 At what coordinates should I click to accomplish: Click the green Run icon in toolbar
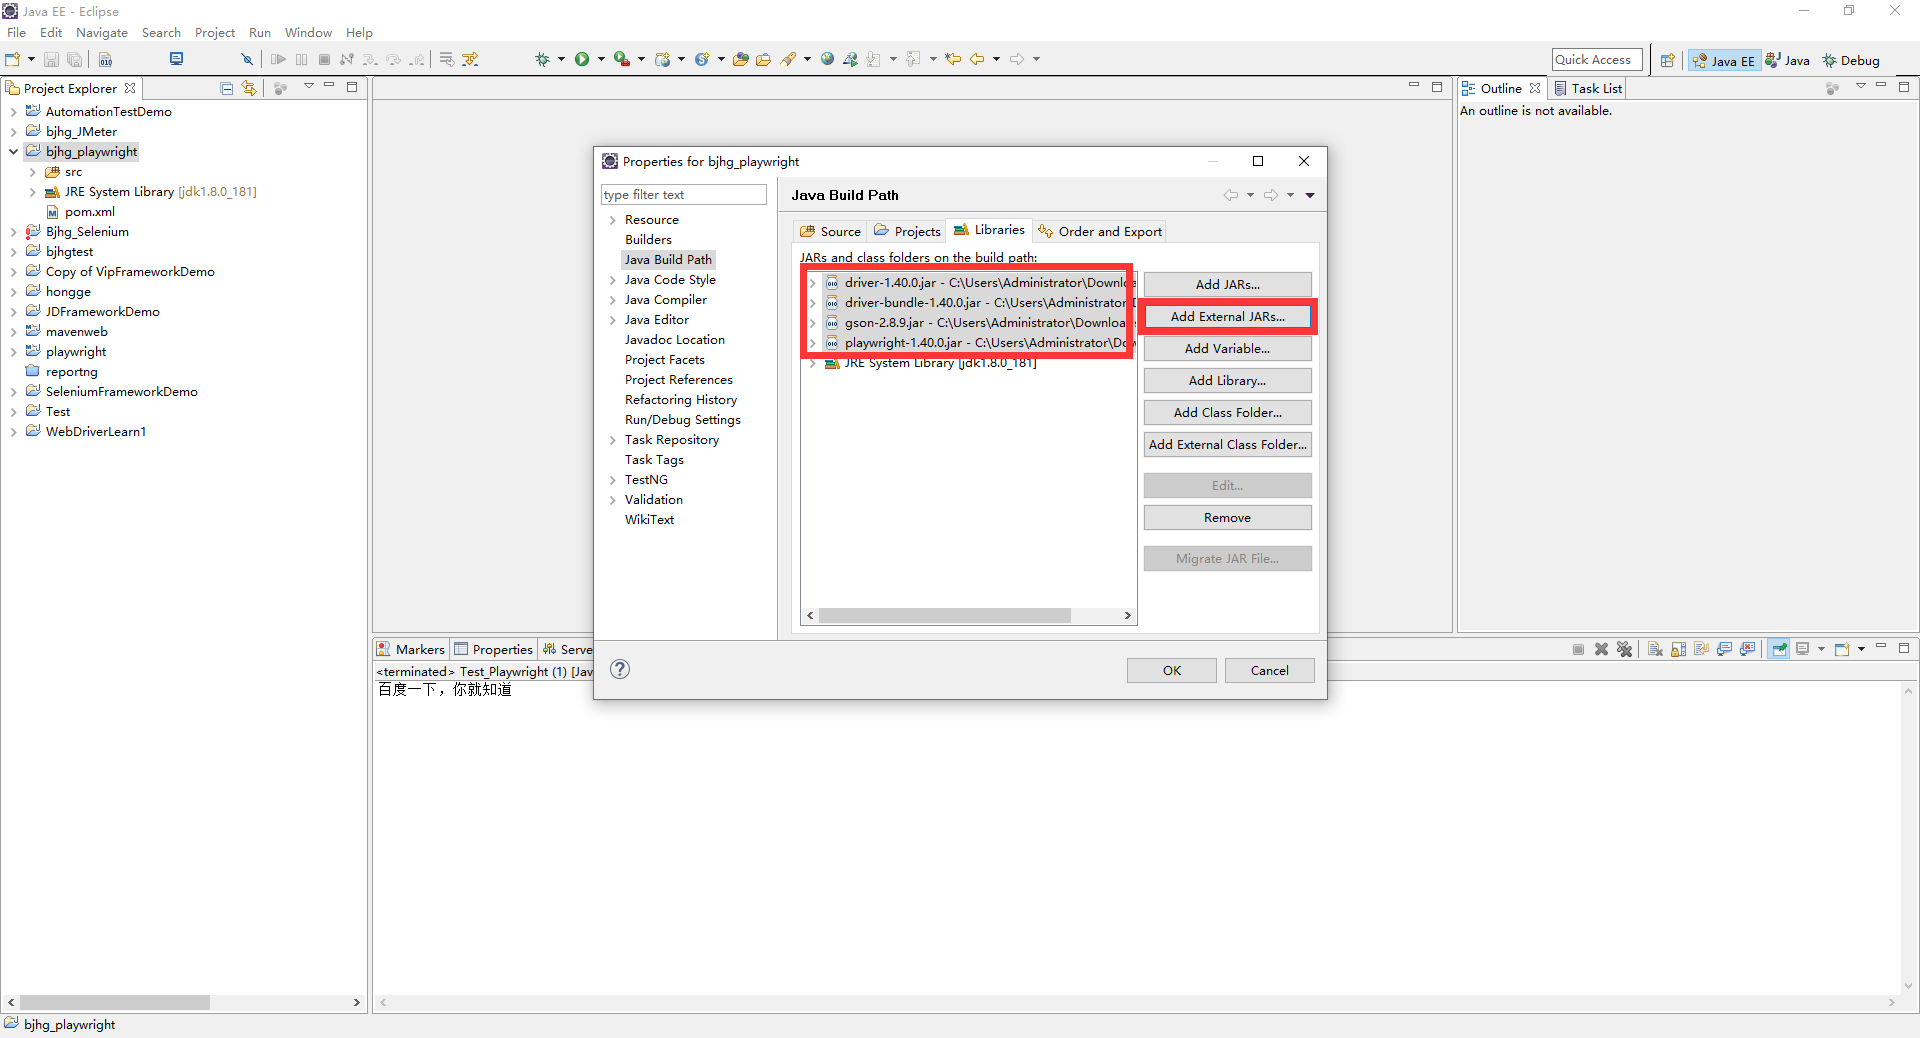(582, 59)
